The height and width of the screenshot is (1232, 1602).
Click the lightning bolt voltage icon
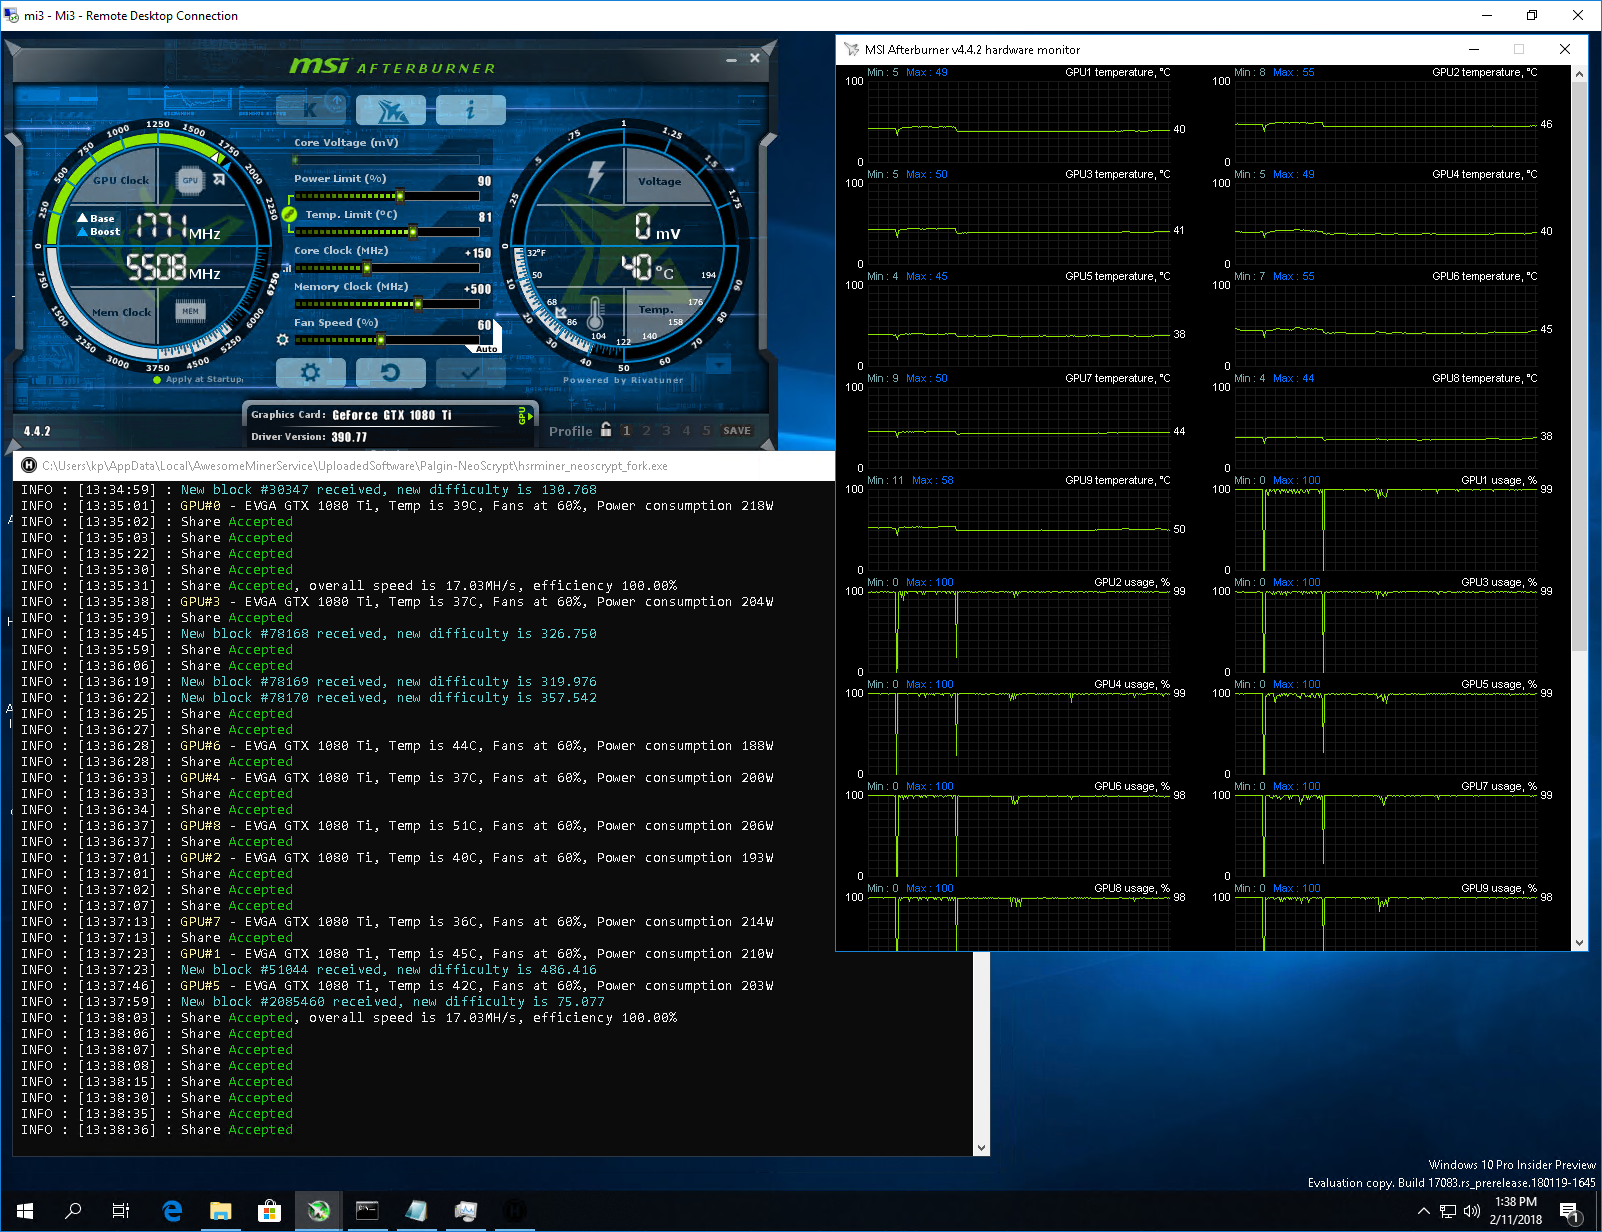pos(596,176)
